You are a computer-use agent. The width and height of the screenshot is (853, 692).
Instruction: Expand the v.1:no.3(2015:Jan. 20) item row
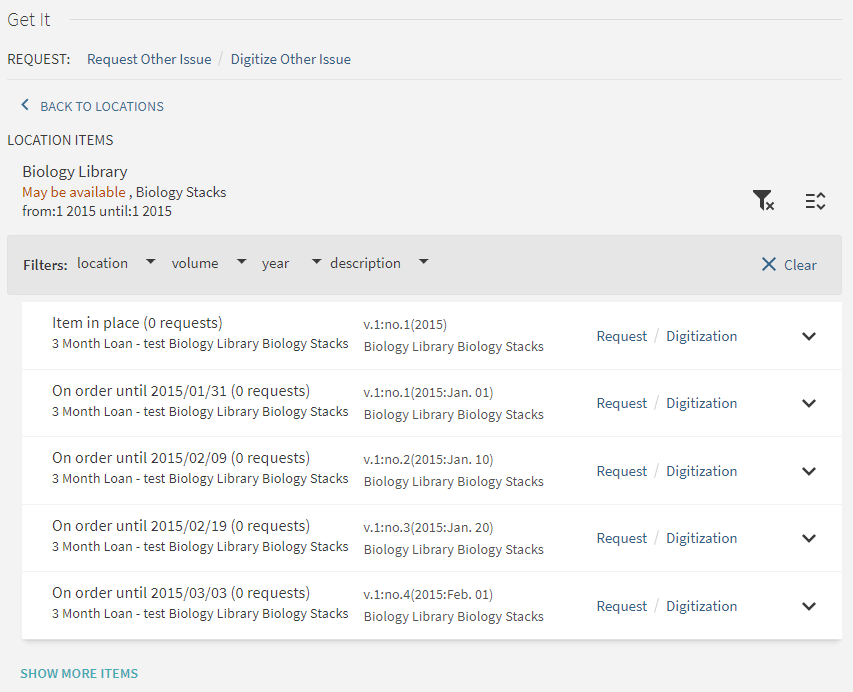point(809,538)
